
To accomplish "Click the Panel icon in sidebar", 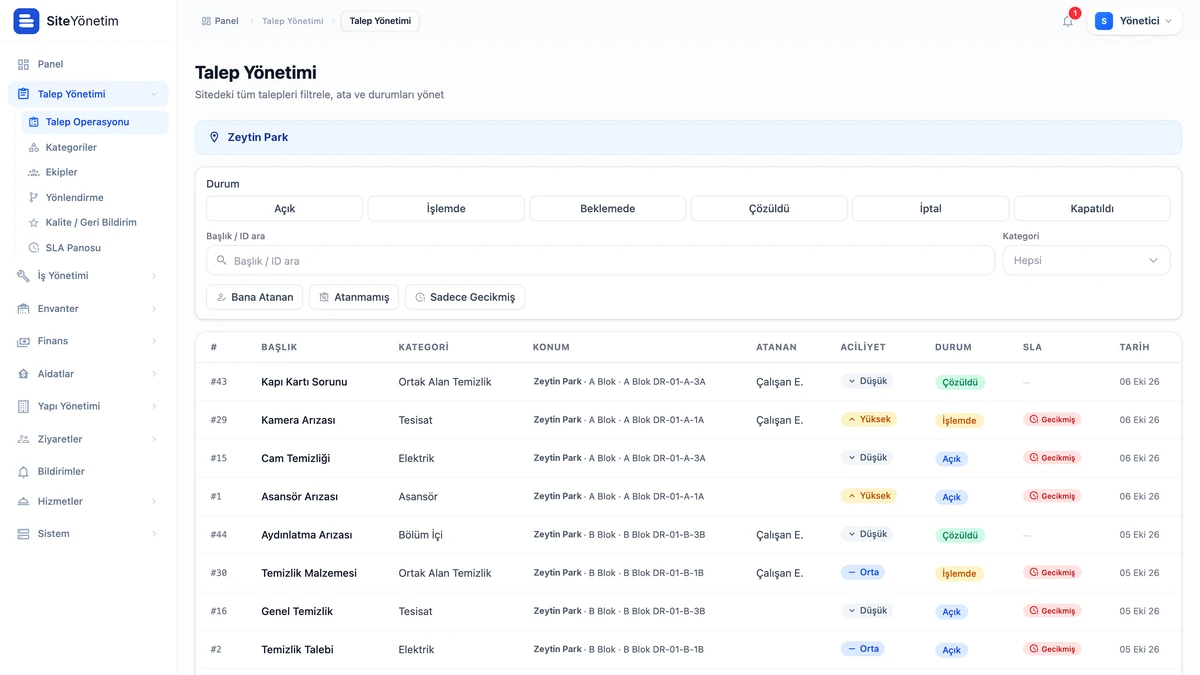I will click(x=24, y=64).
